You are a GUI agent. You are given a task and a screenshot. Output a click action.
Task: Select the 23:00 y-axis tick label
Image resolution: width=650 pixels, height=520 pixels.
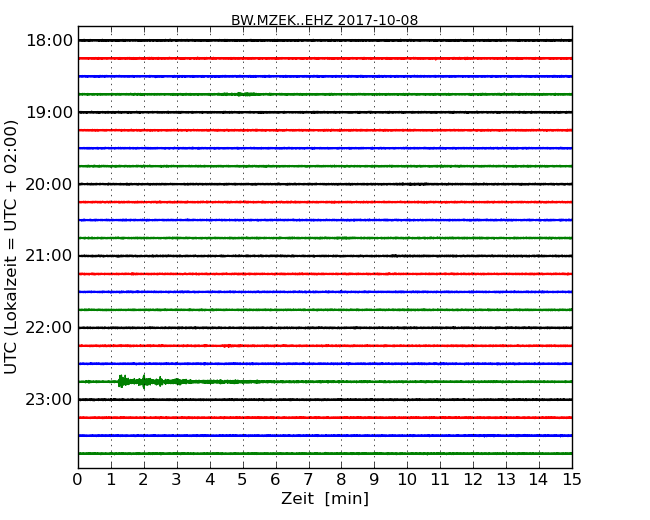click(x=49, y=400)
